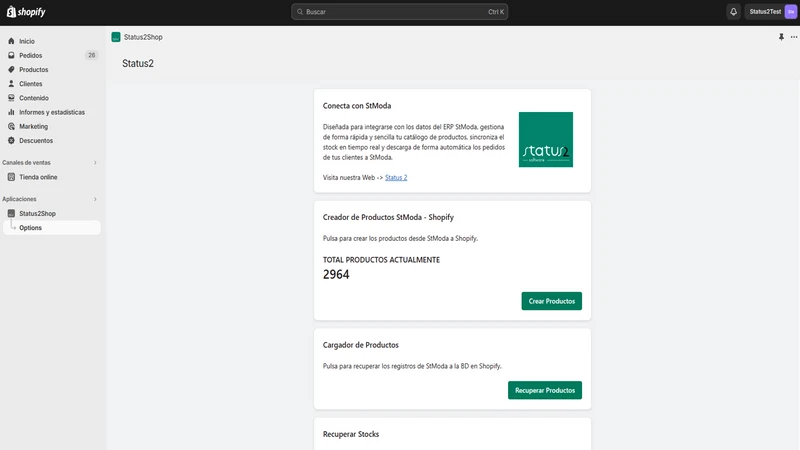Open Status2Shop app in sidebar
800x450 pixels.
pos(38,213)
